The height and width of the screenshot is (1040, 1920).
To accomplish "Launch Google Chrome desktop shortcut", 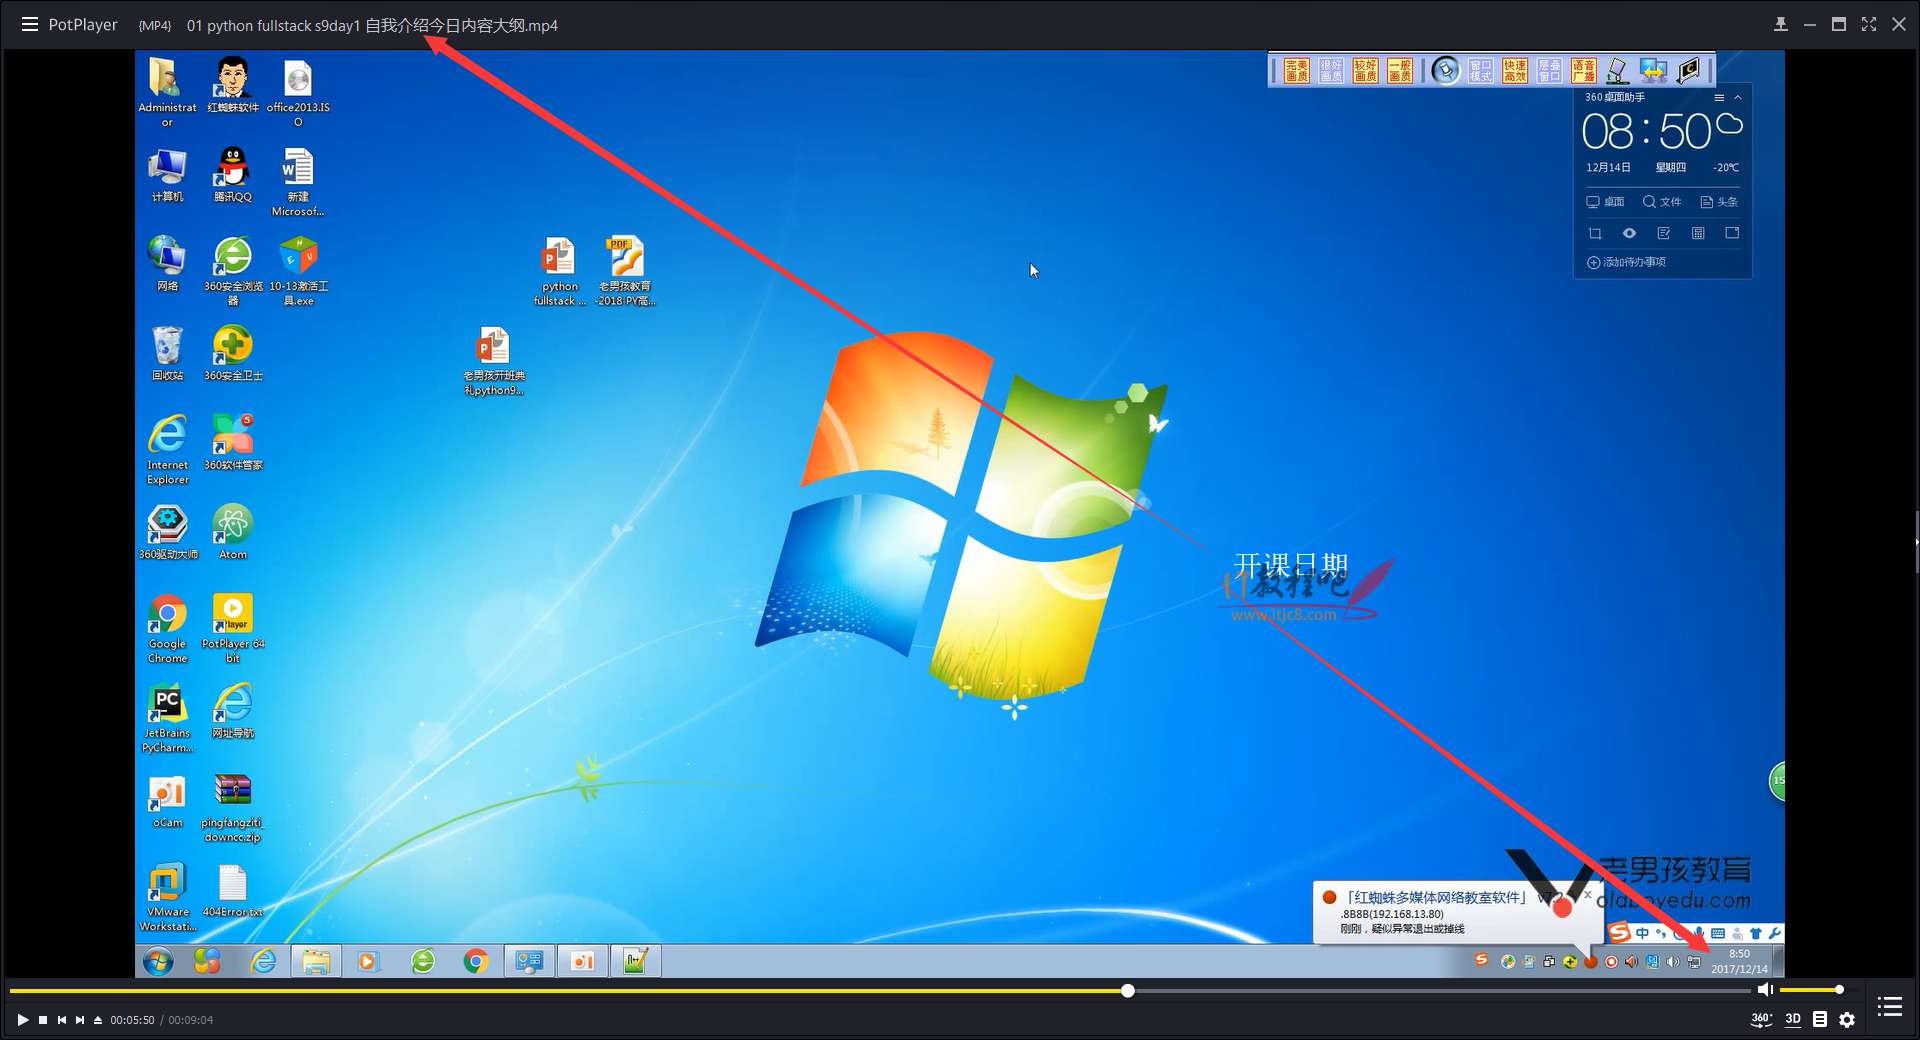I will (167, 629).
